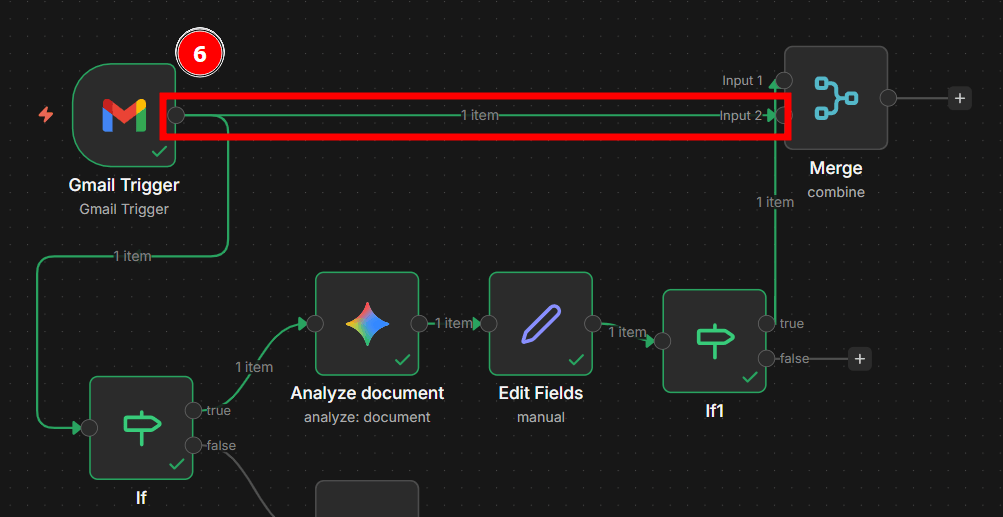Click the If1 true output connector

[766, 323]
